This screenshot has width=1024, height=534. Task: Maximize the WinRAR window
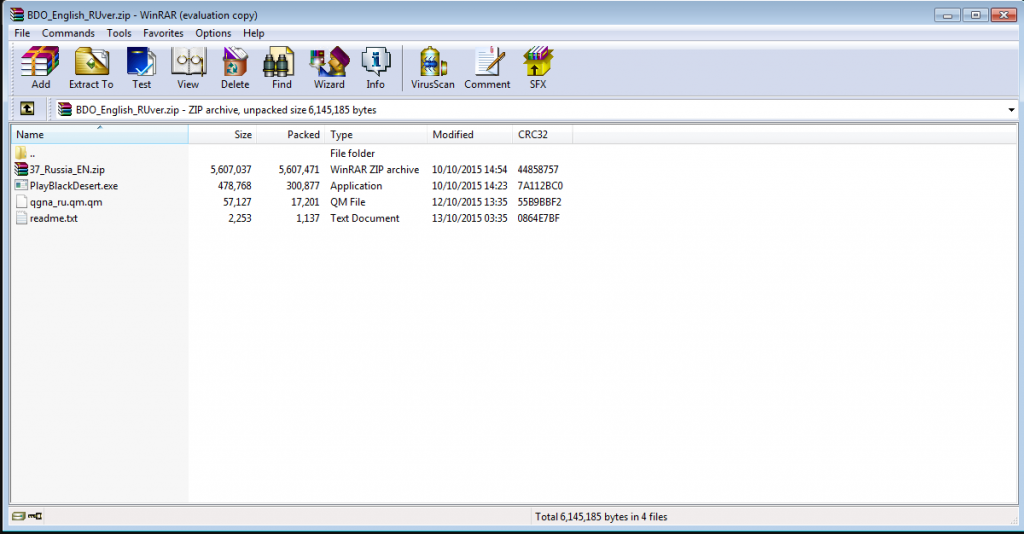click(x=976, y=14)
